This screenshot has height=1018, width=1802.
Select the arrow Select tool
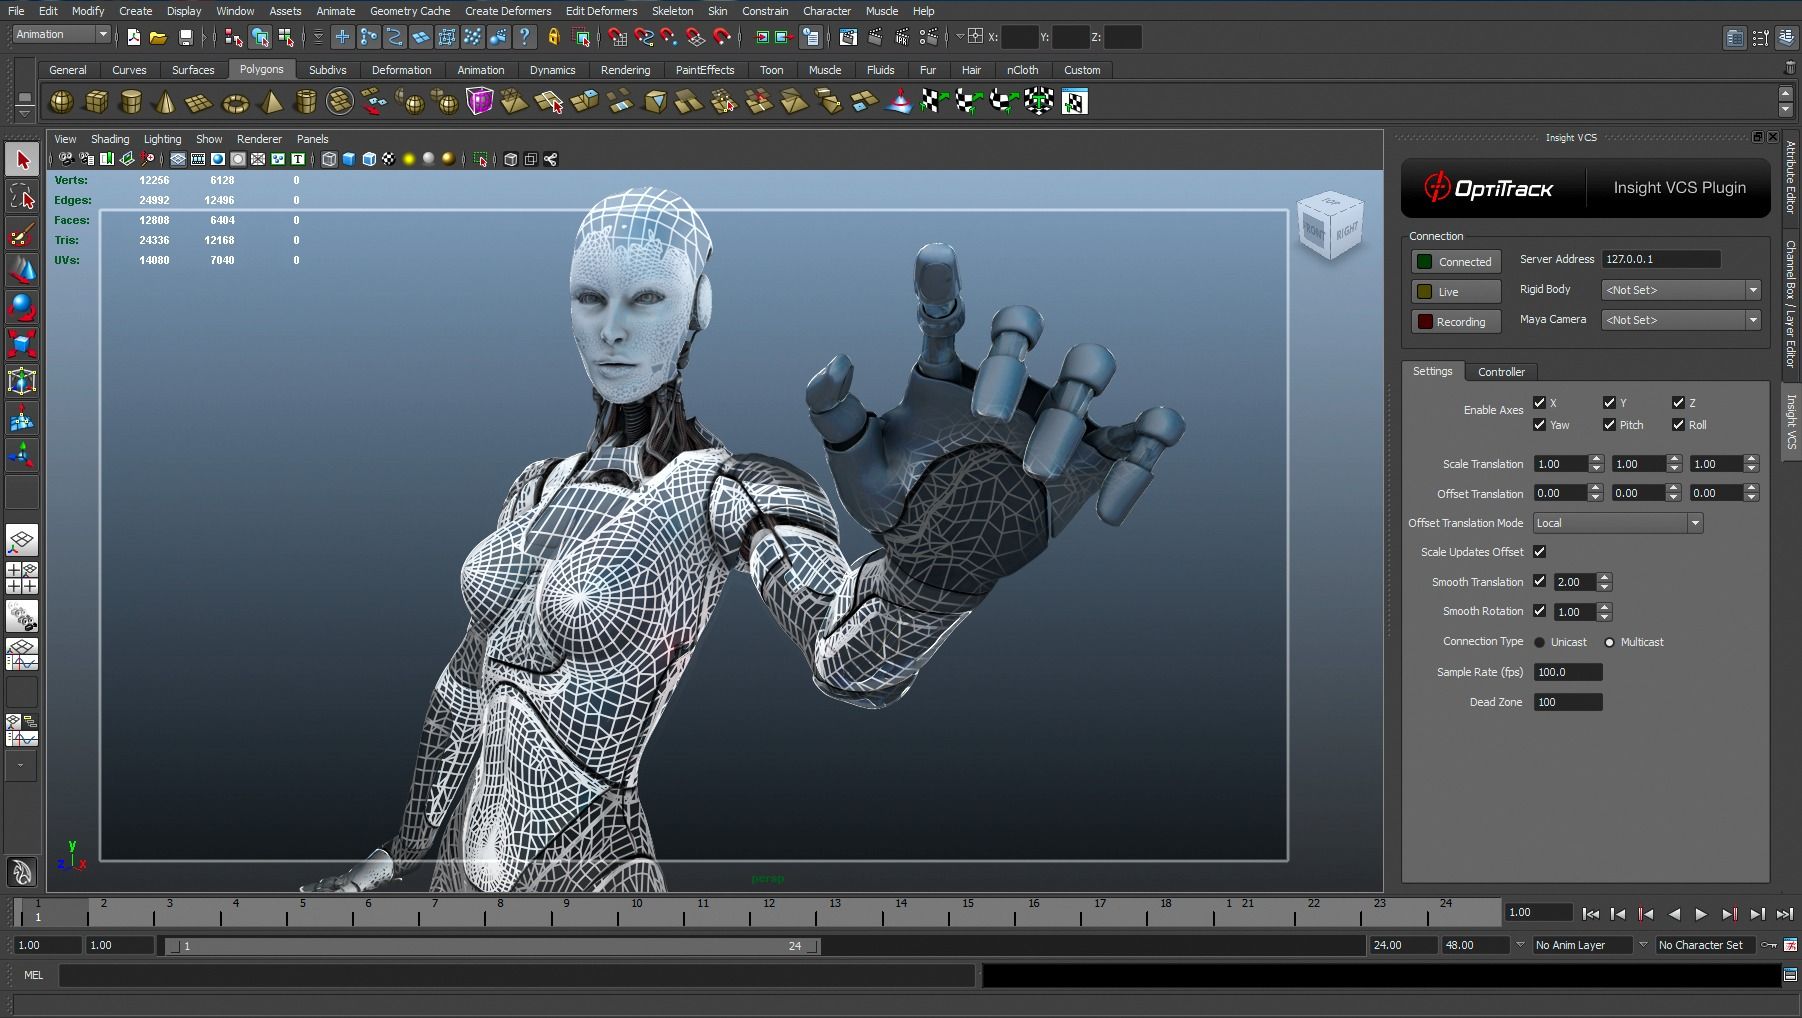coord(22,160)
